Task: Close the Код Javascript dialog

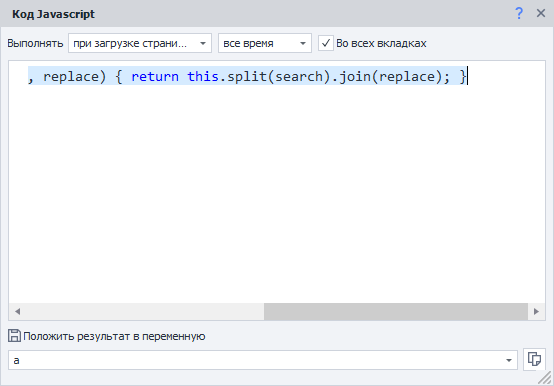Action: click(541, 13)
